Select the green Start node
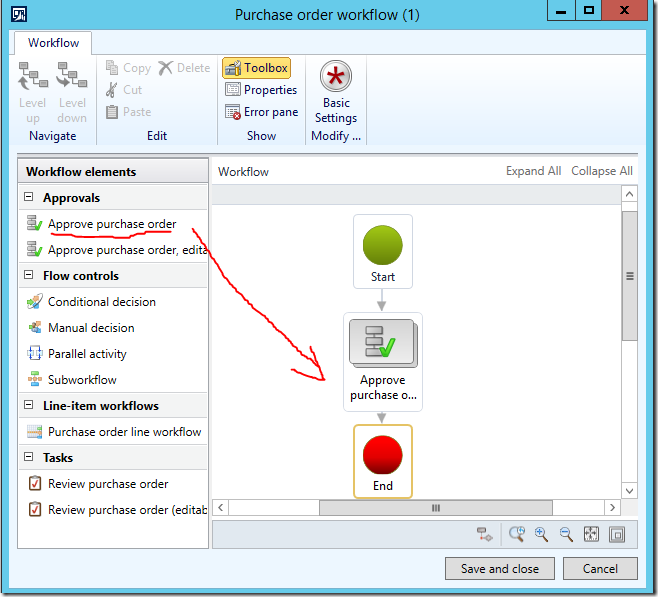Image resolution: width=658 pixels, height=597 pixels. tap(383, 251)
